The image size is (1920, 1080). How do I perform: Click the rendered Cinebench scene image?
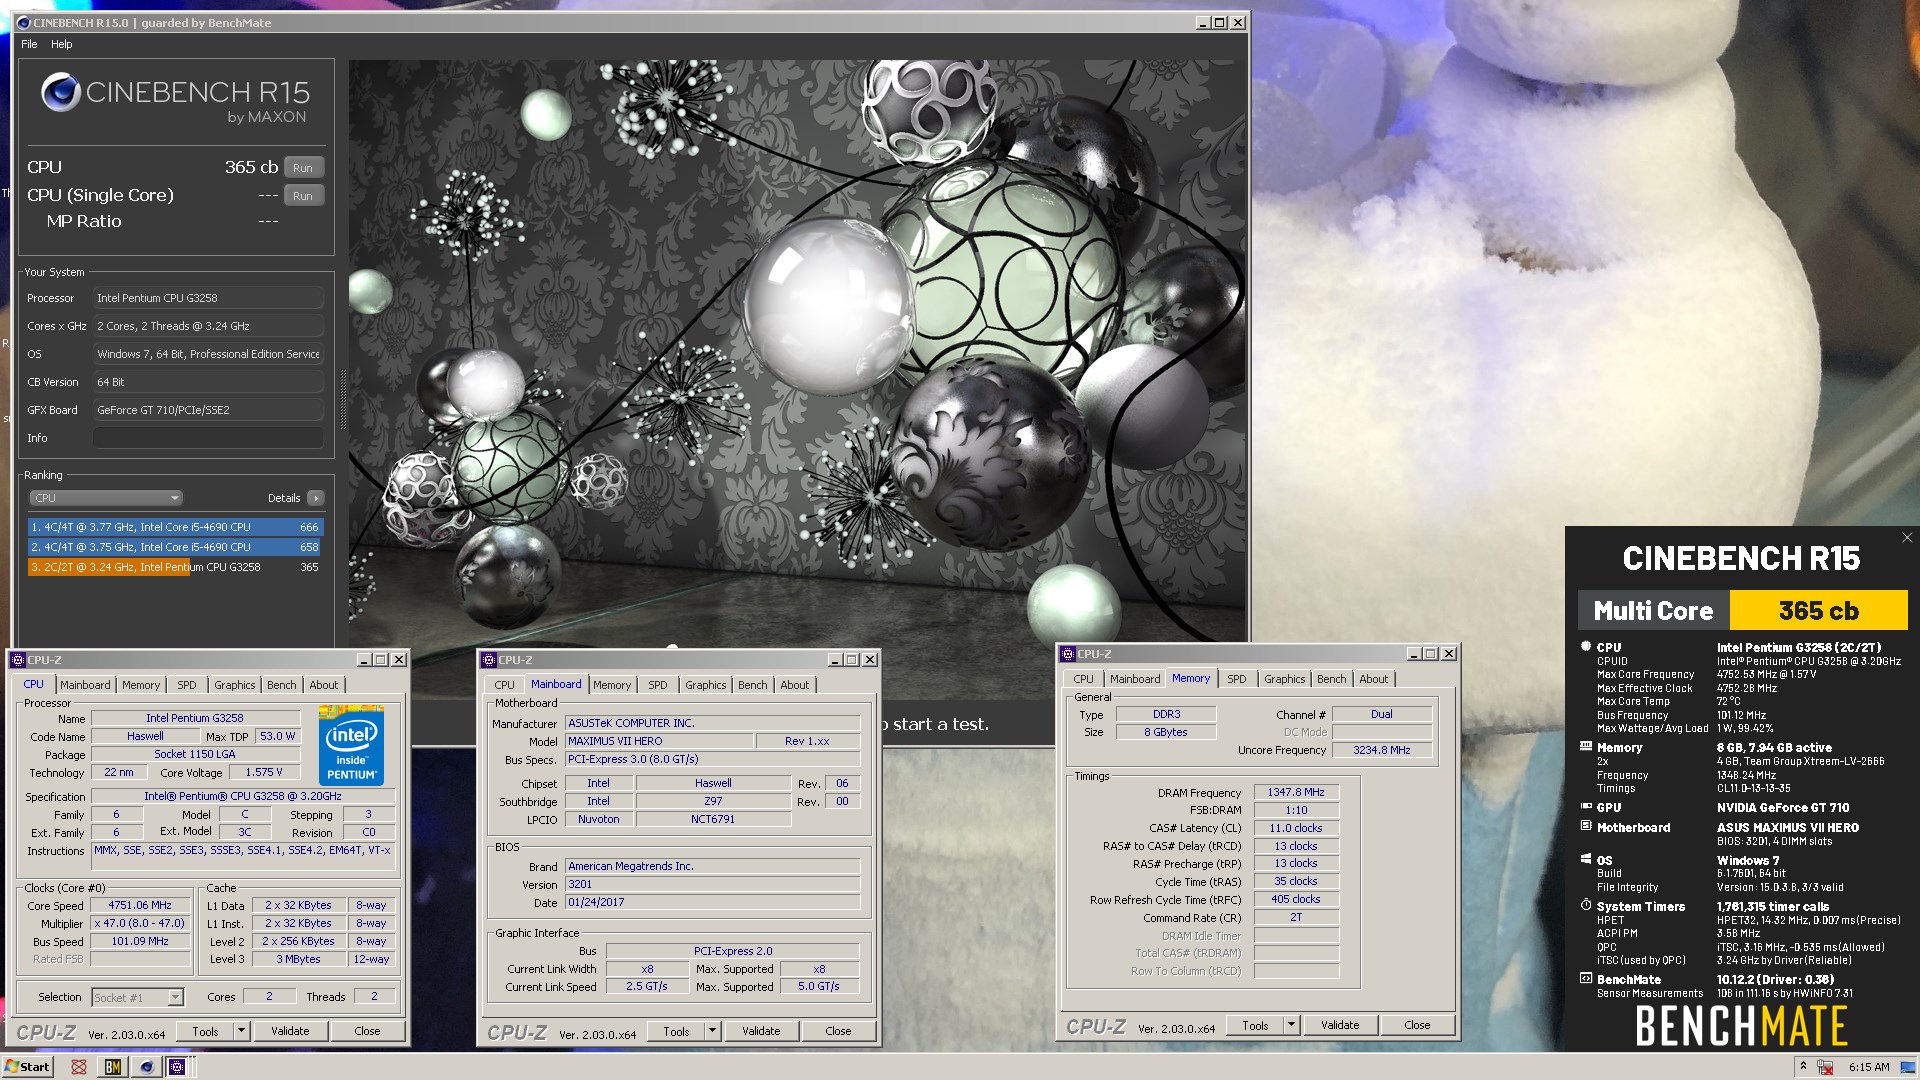pos(797,350)
